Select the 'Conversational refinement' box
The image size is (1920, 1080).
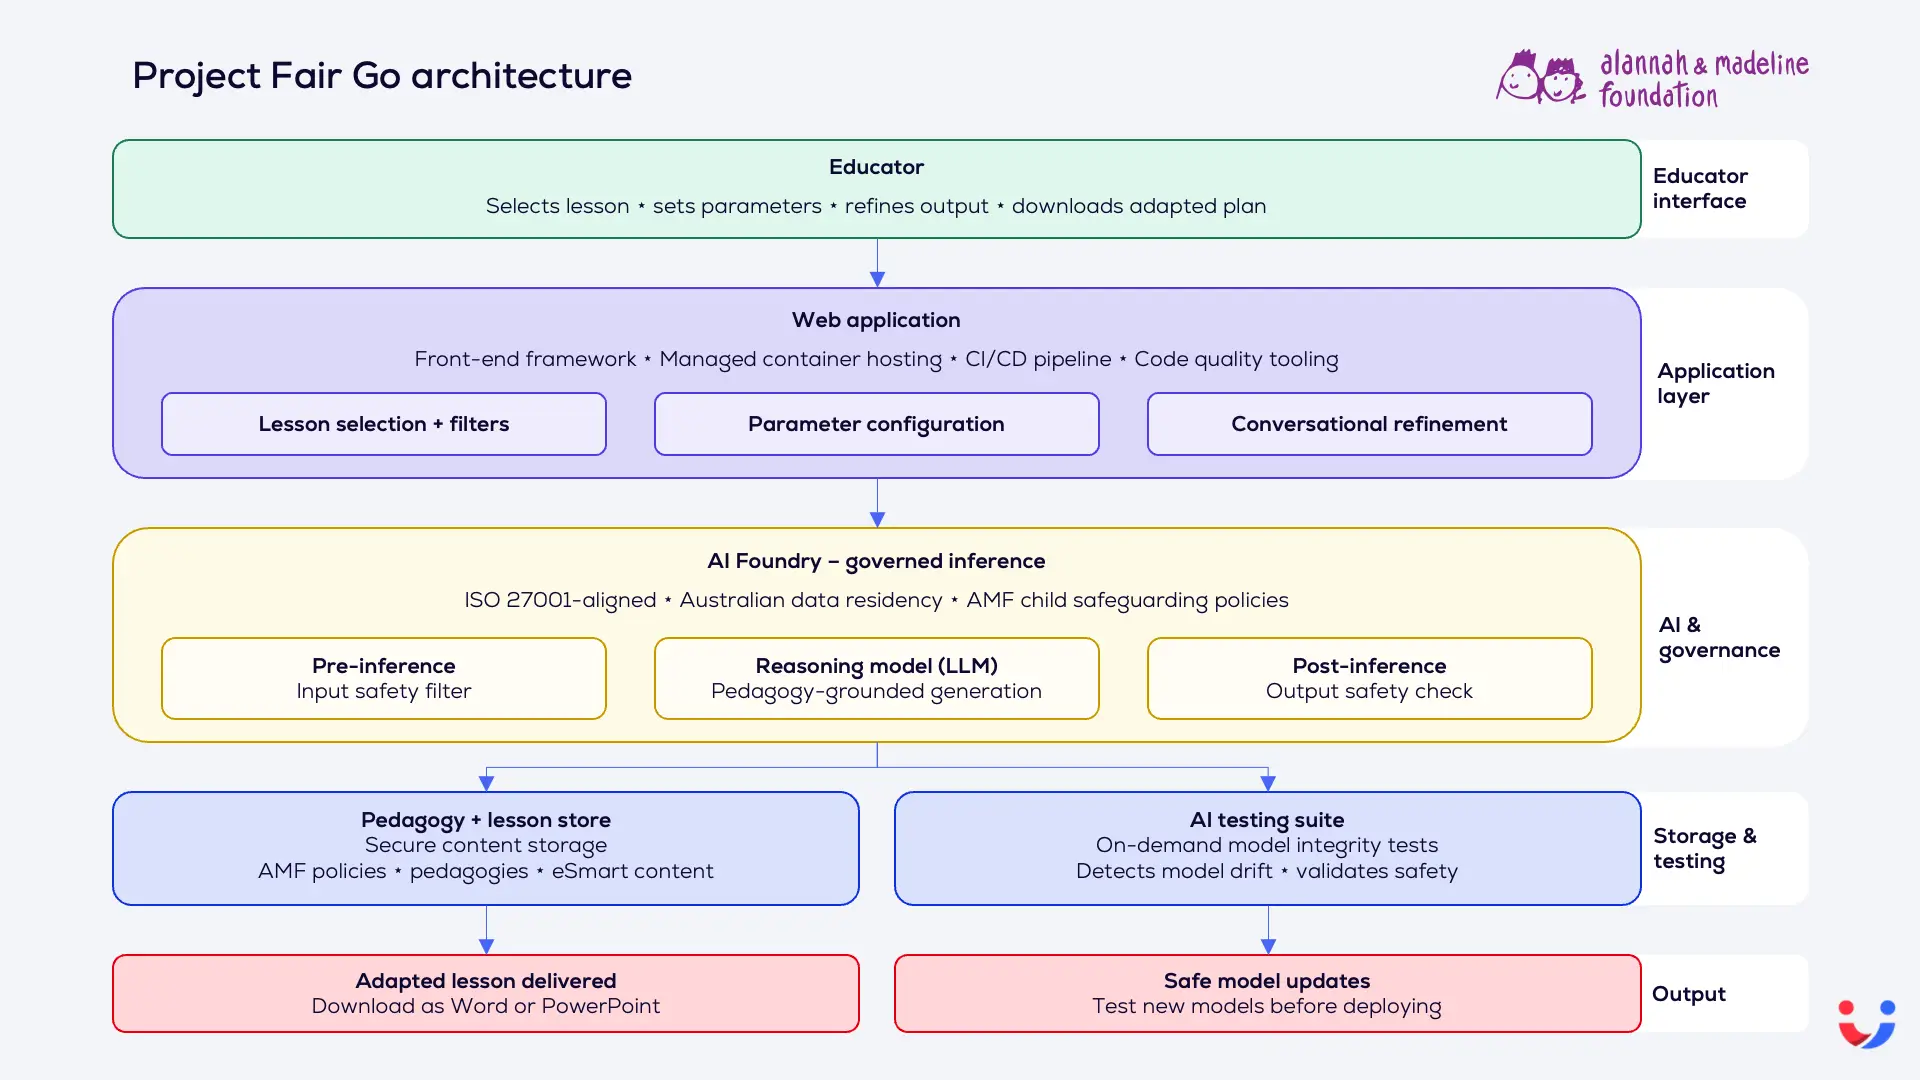pos(1369,424)
